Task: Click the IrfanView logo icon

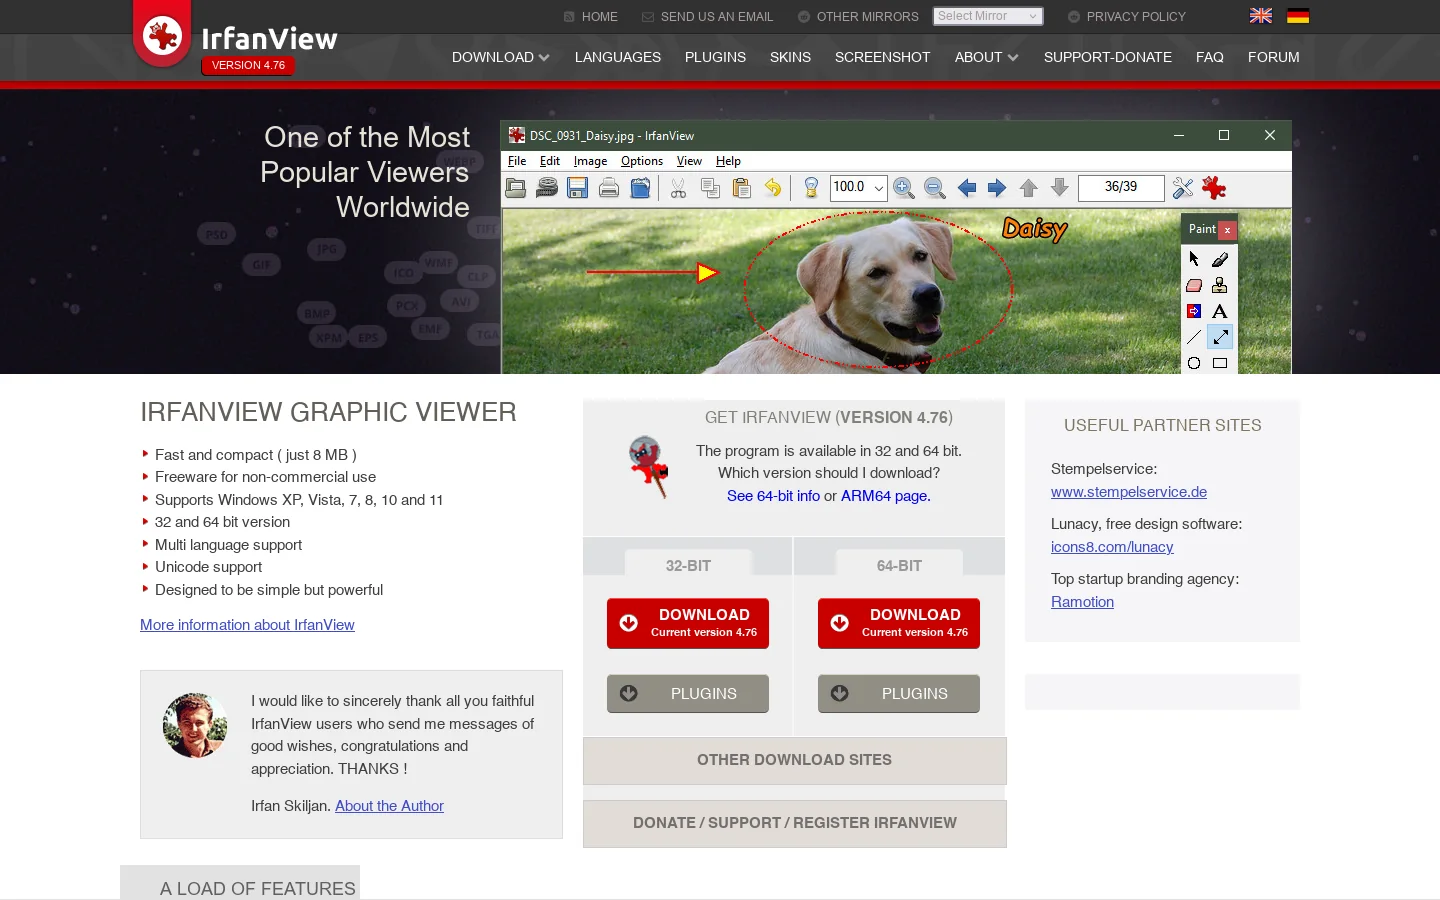Action: click(162, 36)
